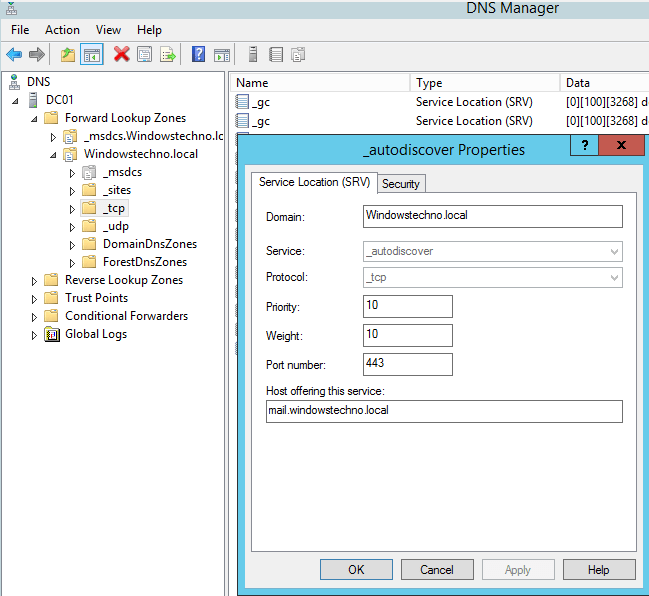Expand the _udp folder arrow

(72, 227)
